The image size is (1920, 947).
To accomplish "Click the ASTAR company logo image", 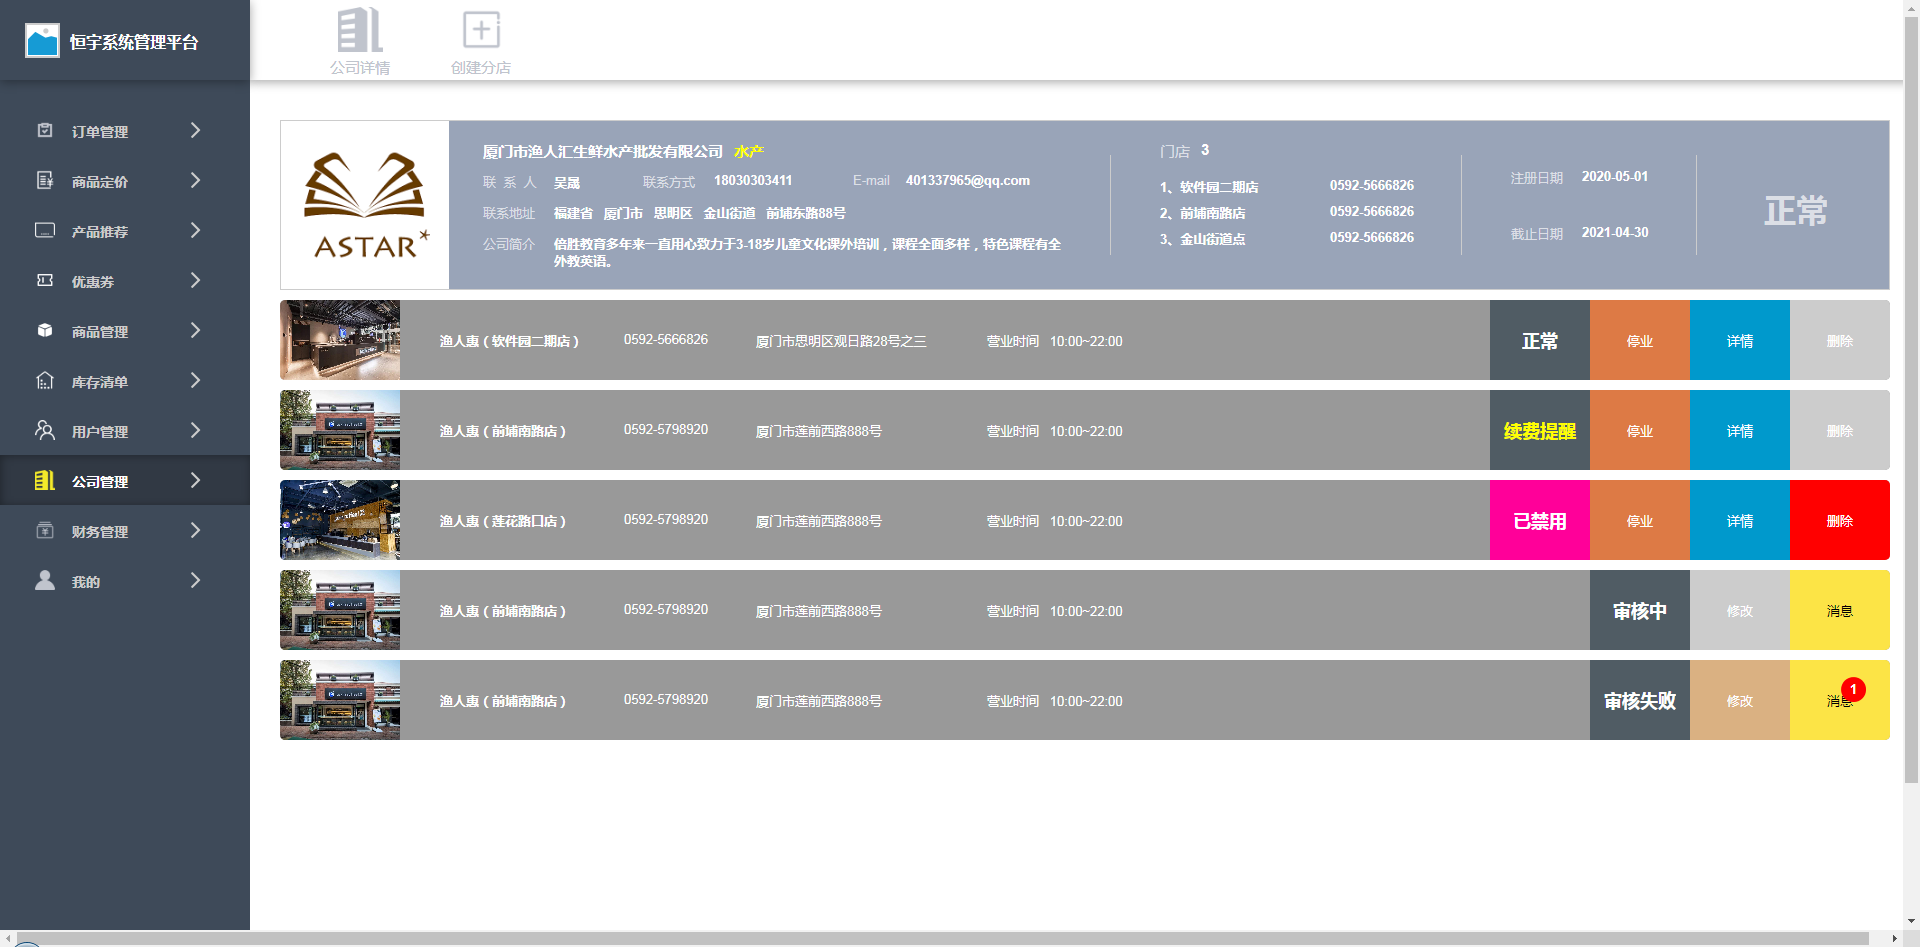I will [x=365, y=205].
